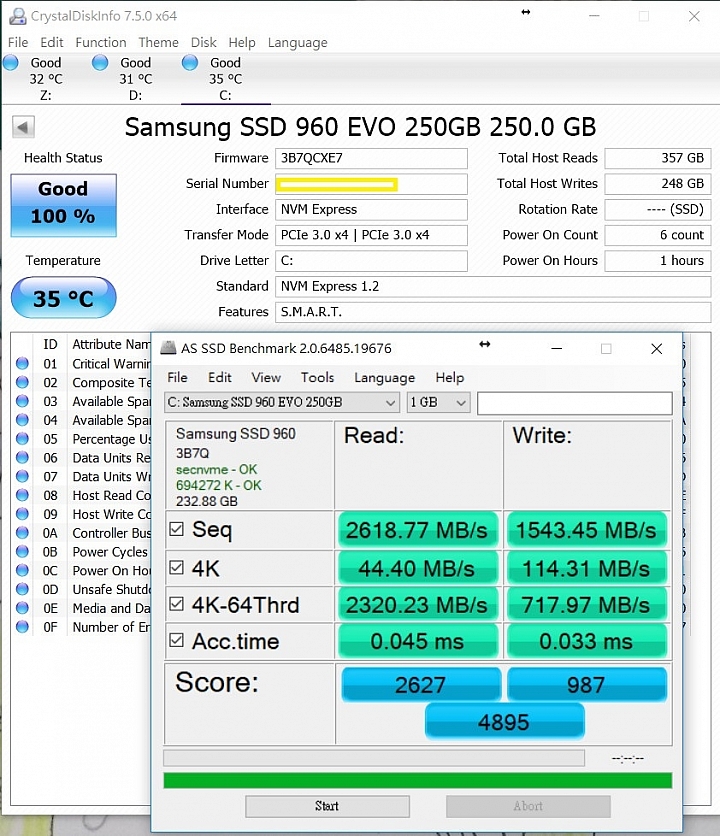Uncheck the Seq benchmark checkbox

pyautogui.click(x=177, y=529)
